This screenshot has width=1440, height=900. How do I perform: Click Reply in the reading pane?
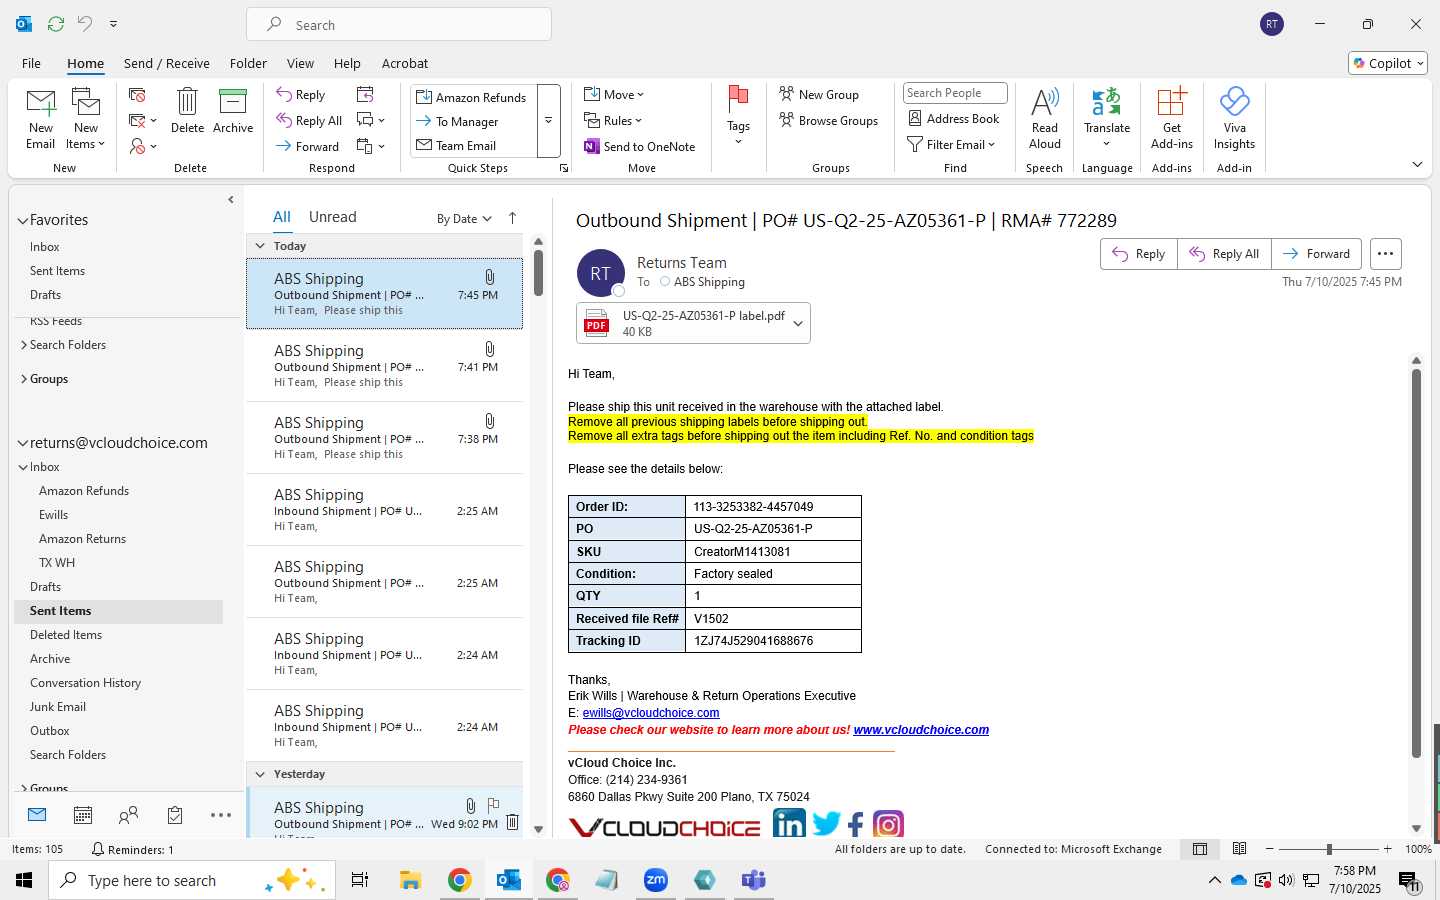pos(1139,254)
